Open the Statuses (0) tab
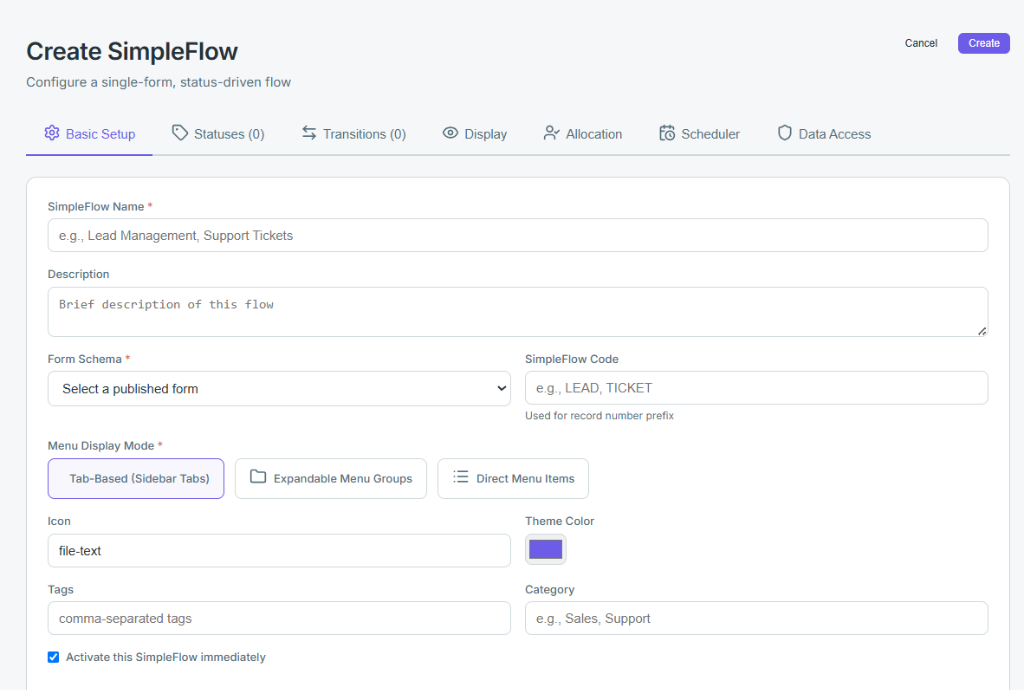This screenshot has height=690, width=1024. 218,134
